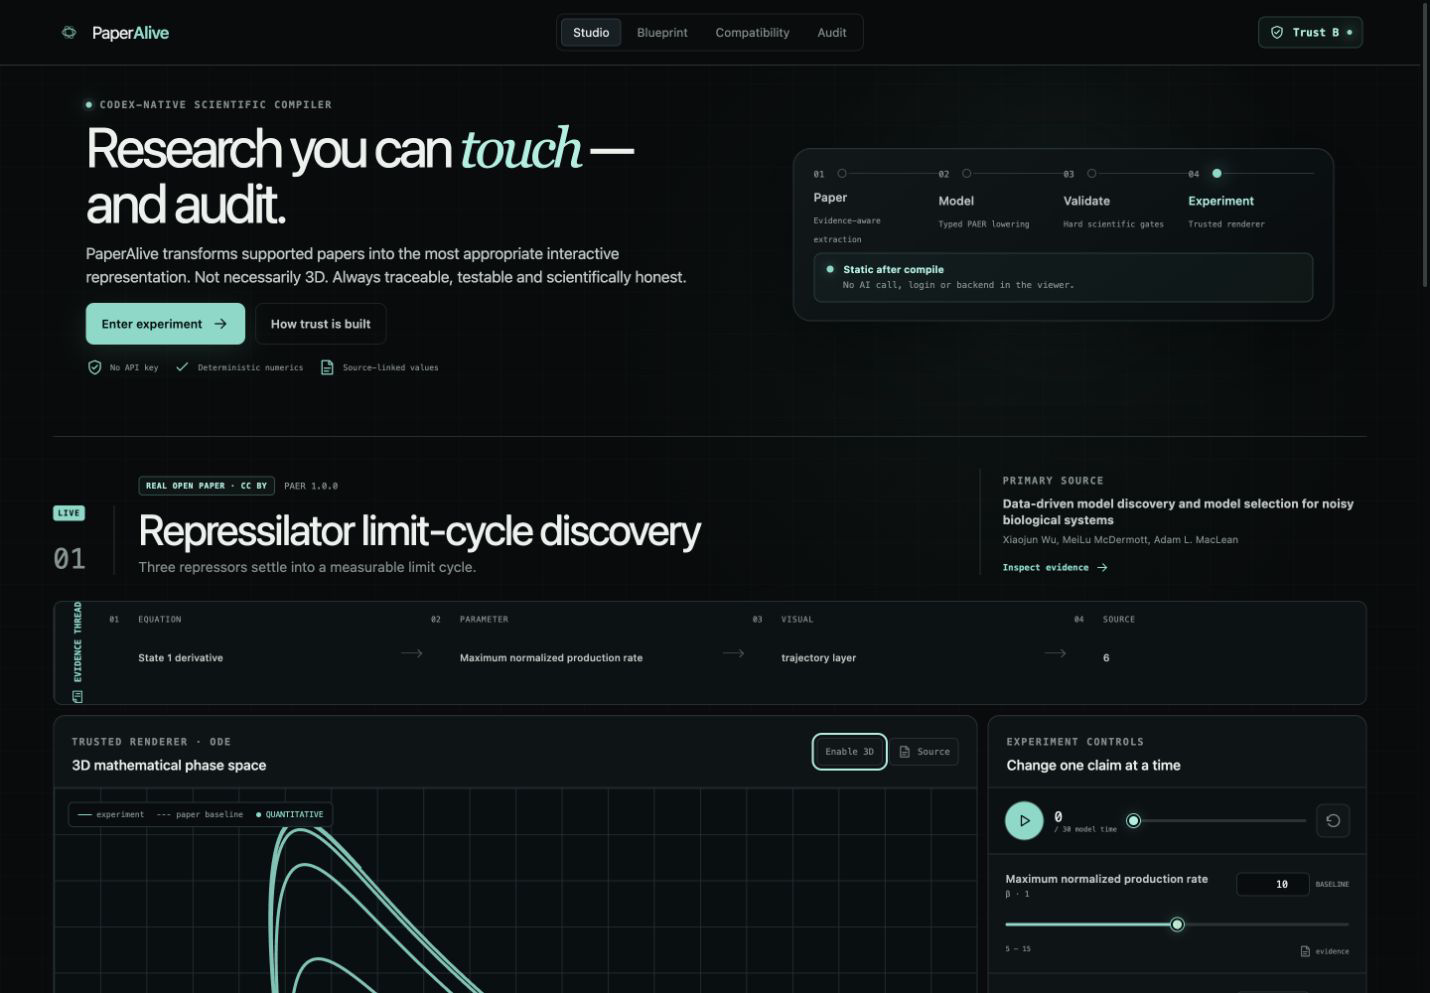Click 'Maximum normalized production rate' thread parameter
Viewport: 1430px width, 993px height.
pos(551,658)
